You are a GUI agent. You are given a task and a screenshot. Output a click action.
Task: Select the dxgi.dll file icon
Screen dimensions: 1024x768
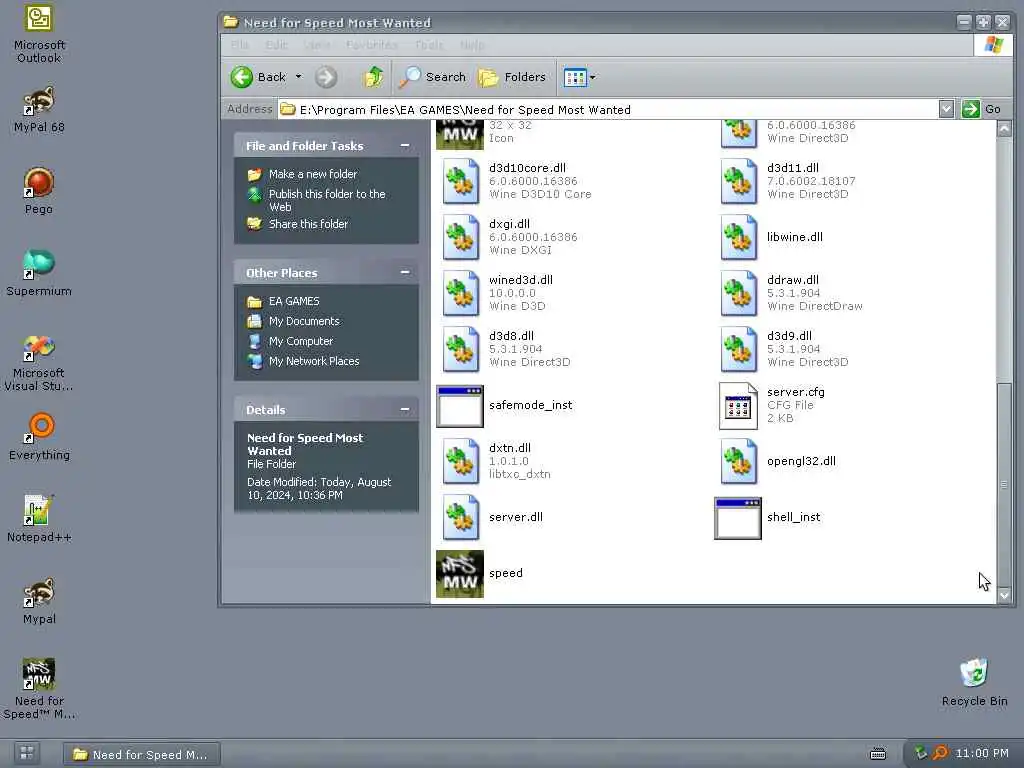(x=460, y=237)
